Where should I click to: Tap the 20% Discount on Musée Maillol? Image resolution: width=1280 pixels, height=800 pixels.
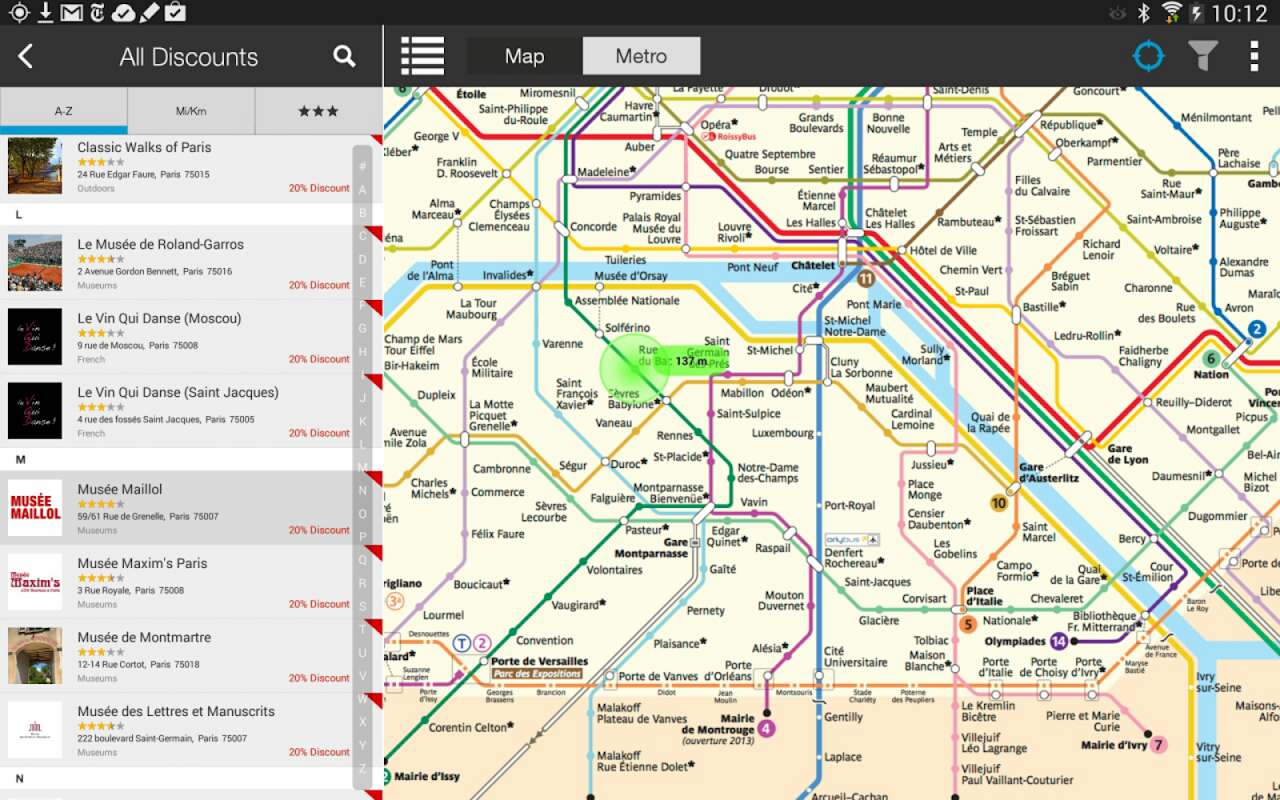pos(319,530)
